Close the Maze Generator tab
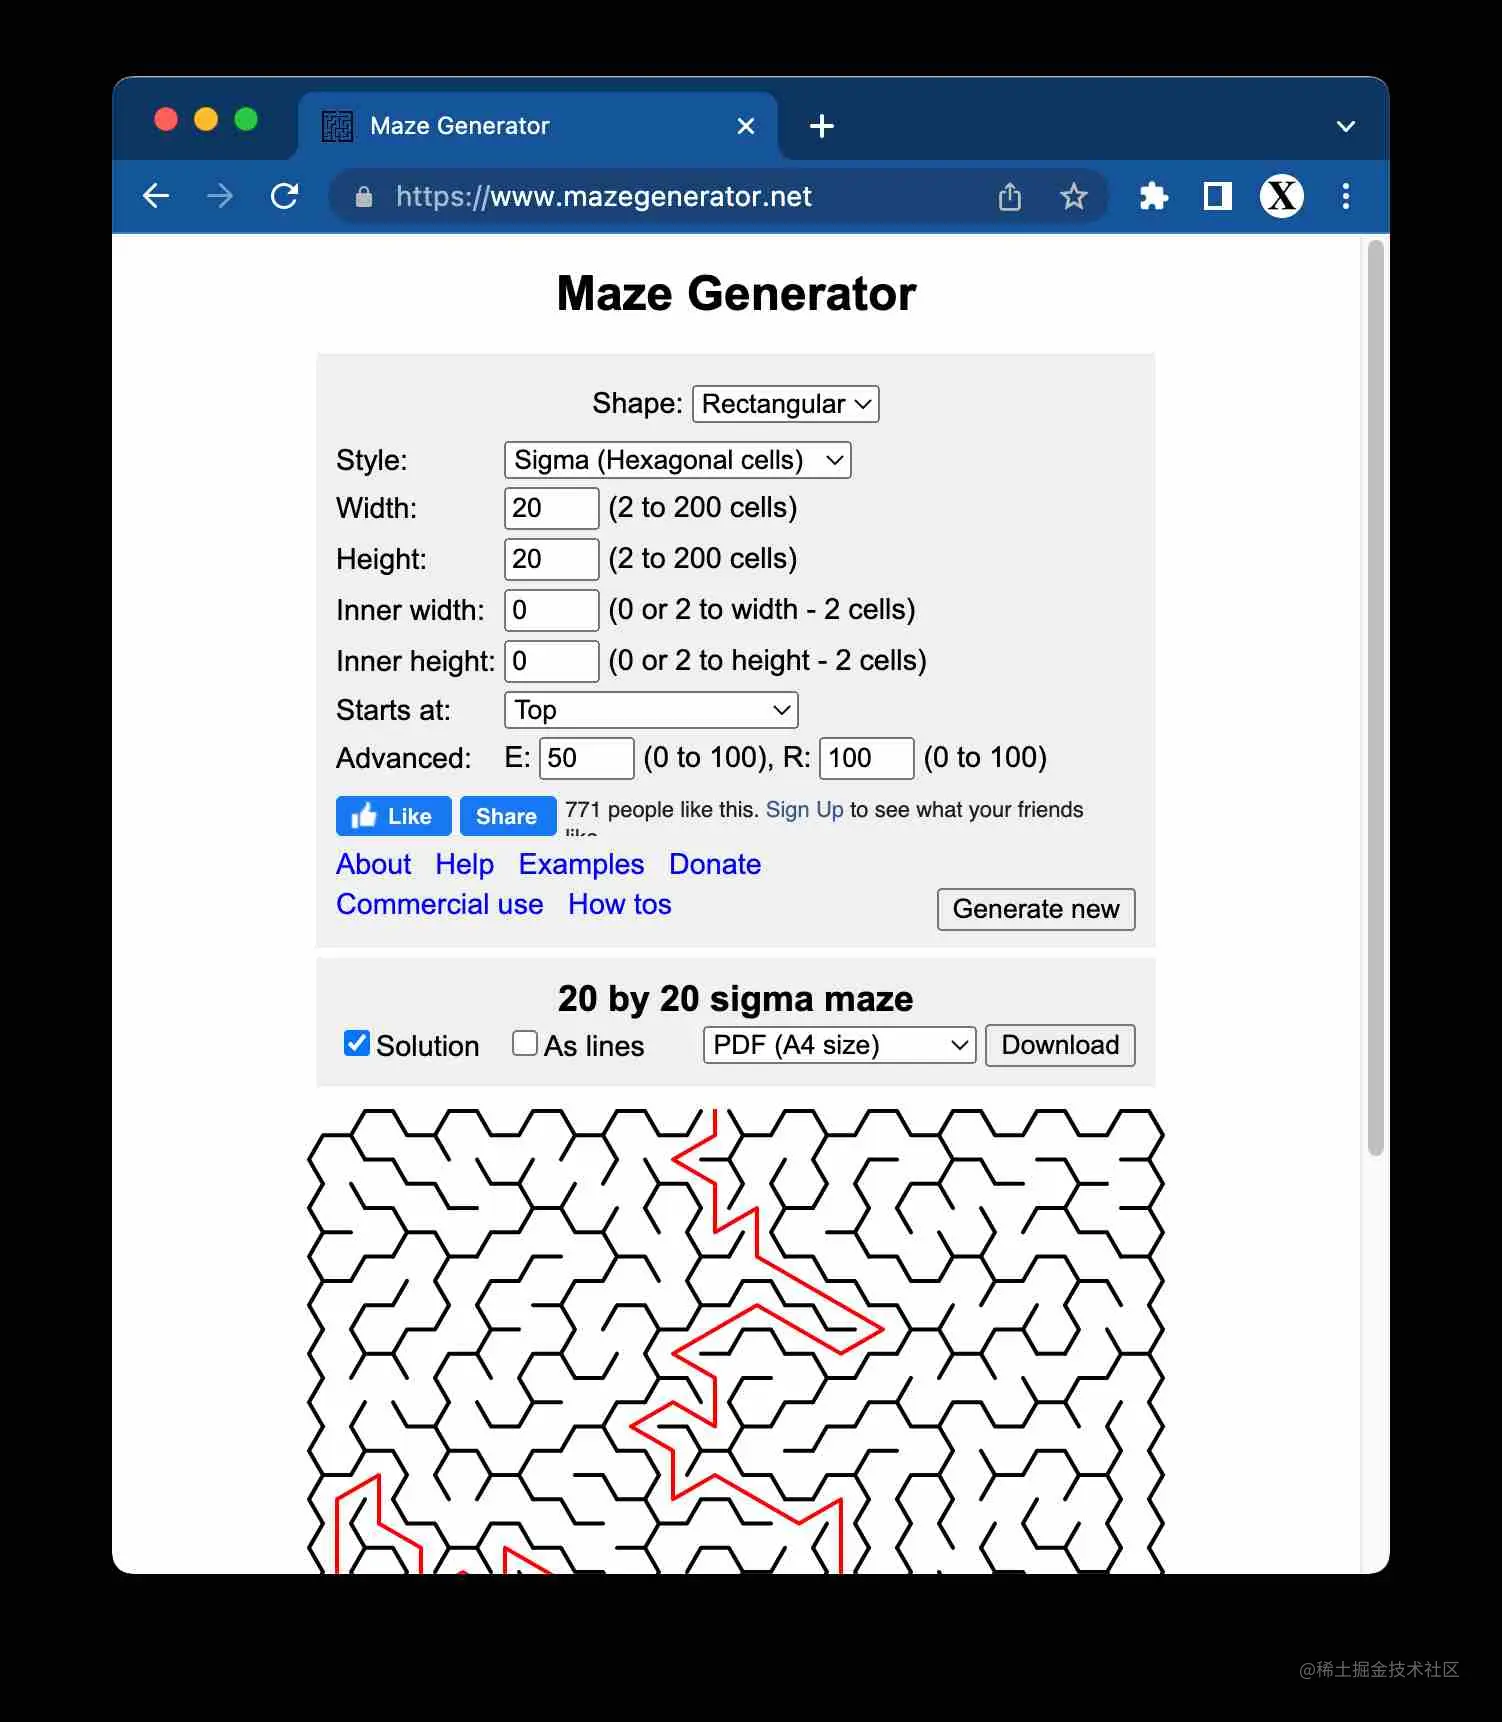The width and height of the screenshot is (1502, 1722). (x=746, y=126)
